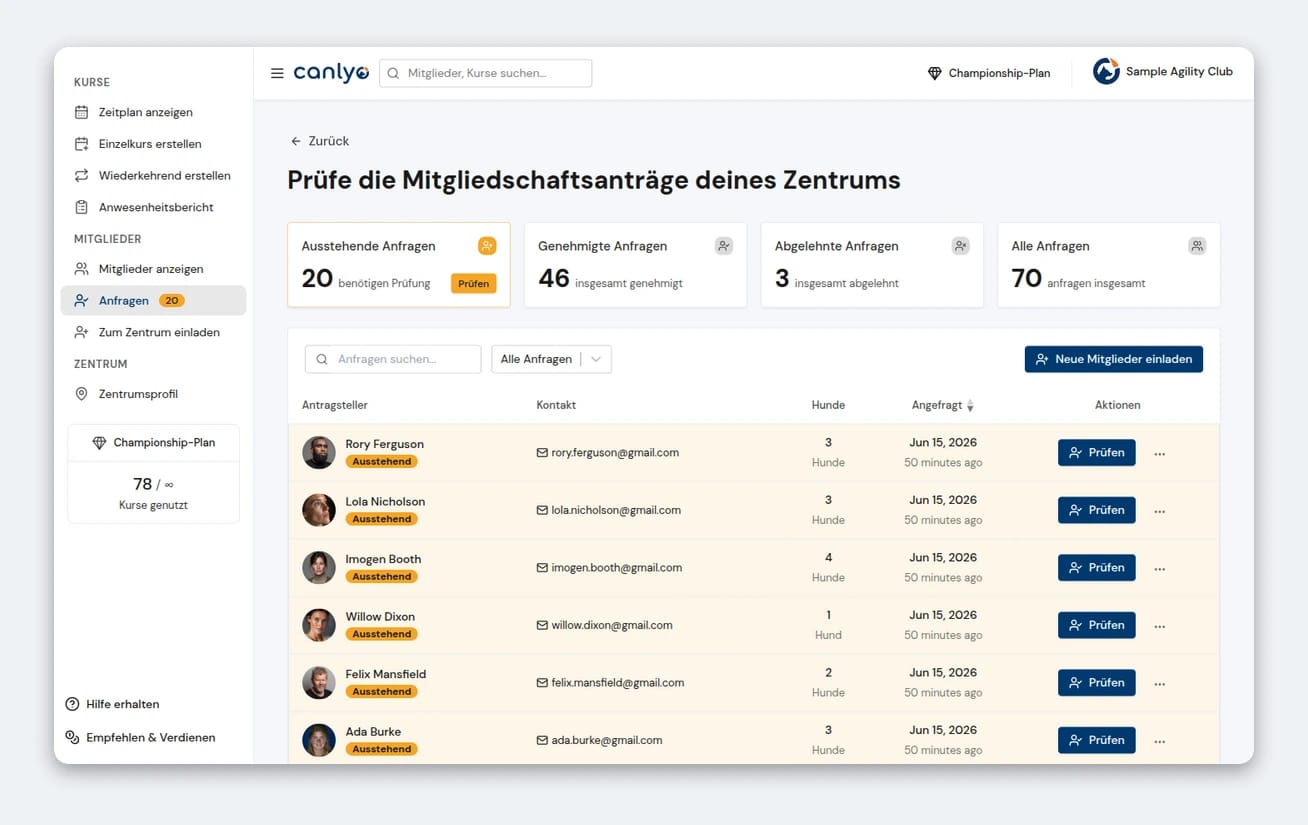This screenshot has height=825, width=1308.
Task: Open the more options menu for Lola Nicholson
Action: 1160,511
